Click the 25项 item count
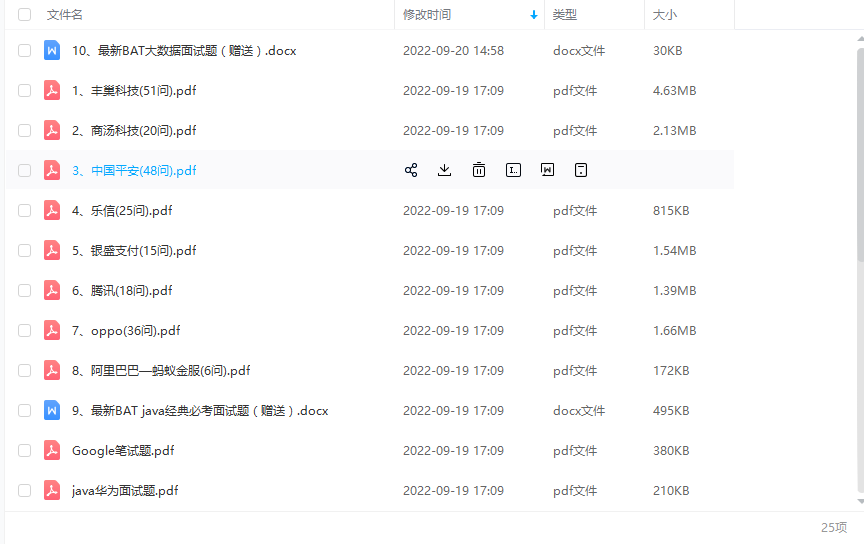 [x=834, y=527]
